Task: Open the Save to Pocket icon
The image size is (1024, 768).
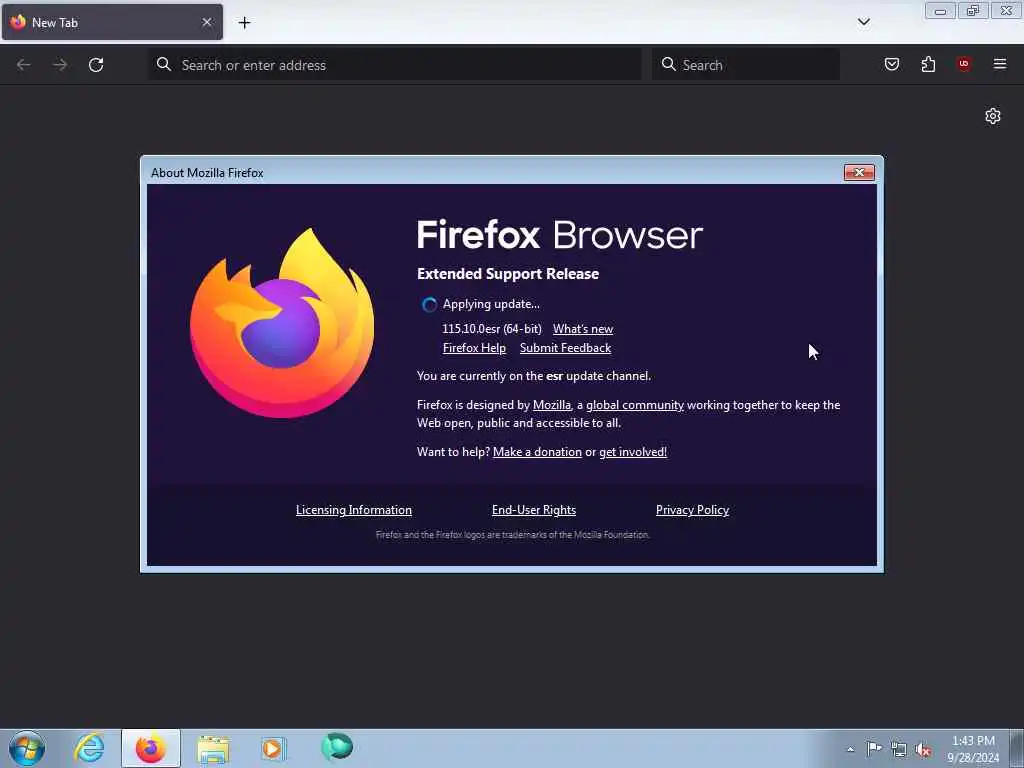Action: (892, 64)
